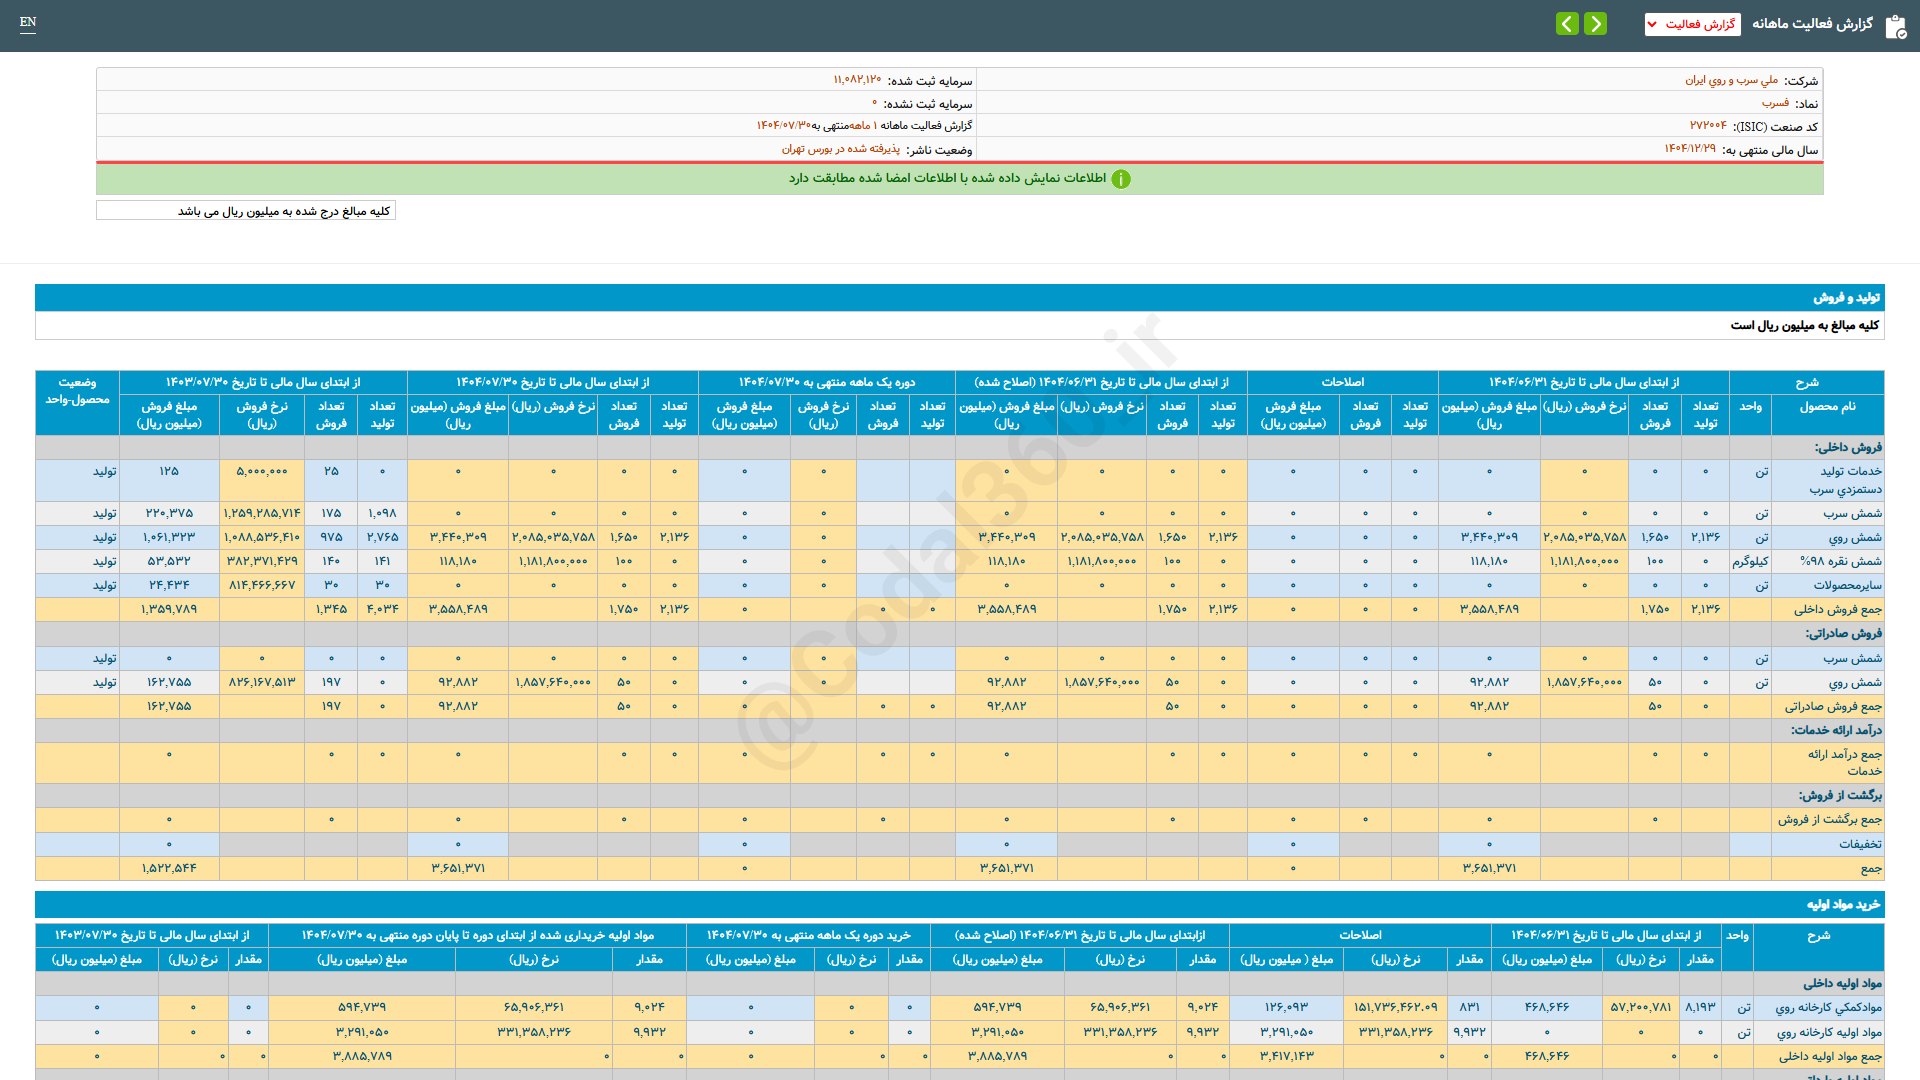The height and width of the screenshot is (1080, 1920).
Task: Click the green signed-information notice bar
Action: pos(959,179)
